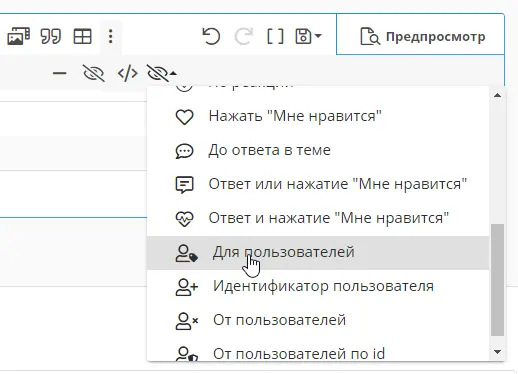Choose От пользователей по id item
The width and height of the screenshot is (518, 374).
(x=318, y=350)
